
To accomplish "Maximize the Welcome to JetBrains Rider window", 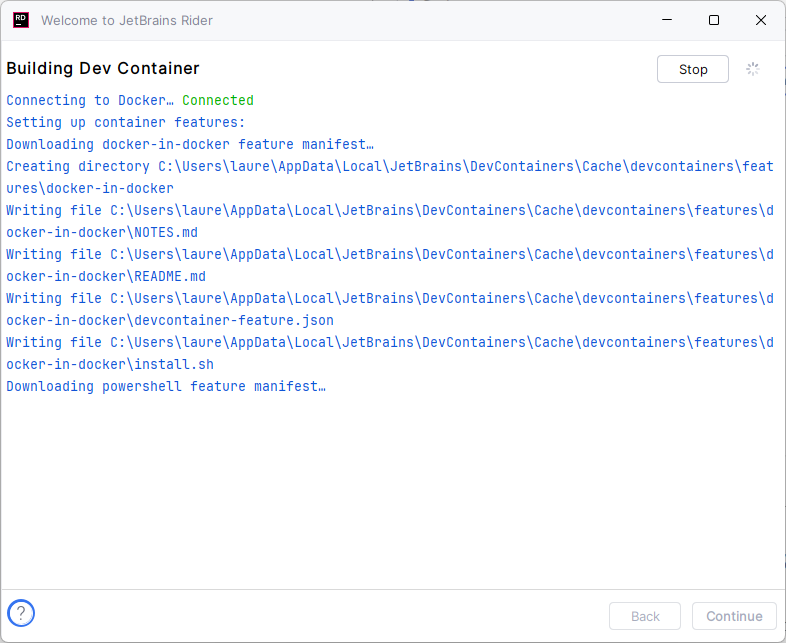I will tap(714, 20).
